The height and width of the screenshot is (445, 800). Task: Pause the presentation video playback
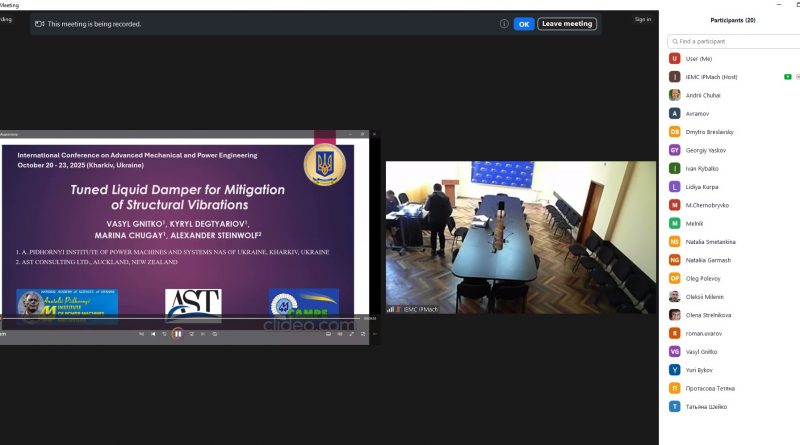[177, 333]
